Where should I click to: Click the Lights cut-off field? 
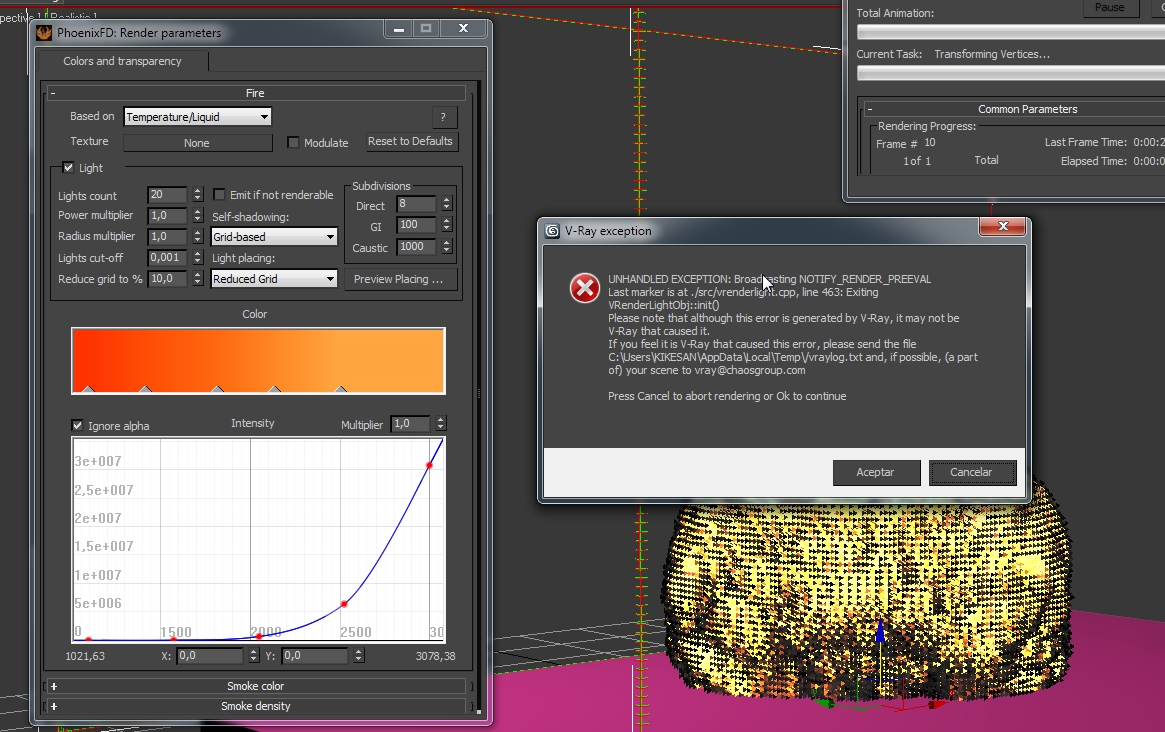167,257
